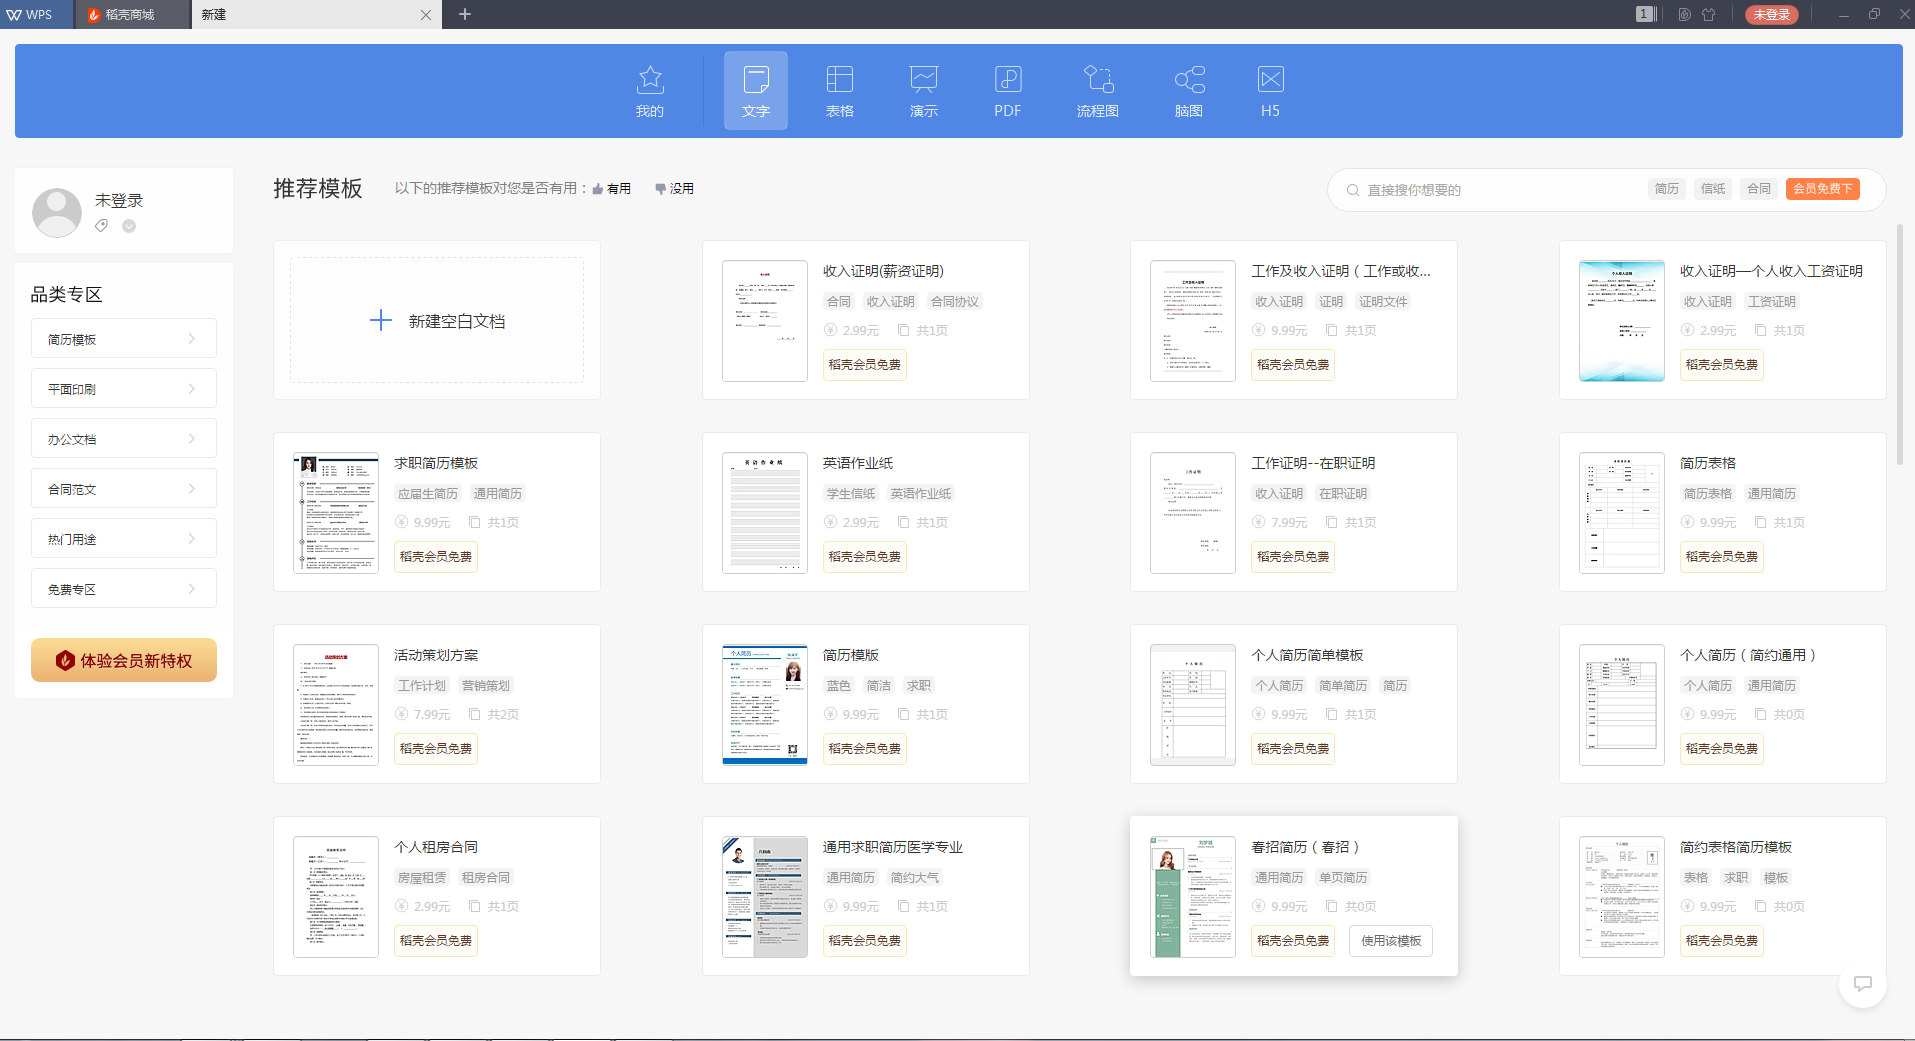1915x1041 pixels.
Task: Select the 信纸 search suggestion tag
Action: pos(1713,189)
